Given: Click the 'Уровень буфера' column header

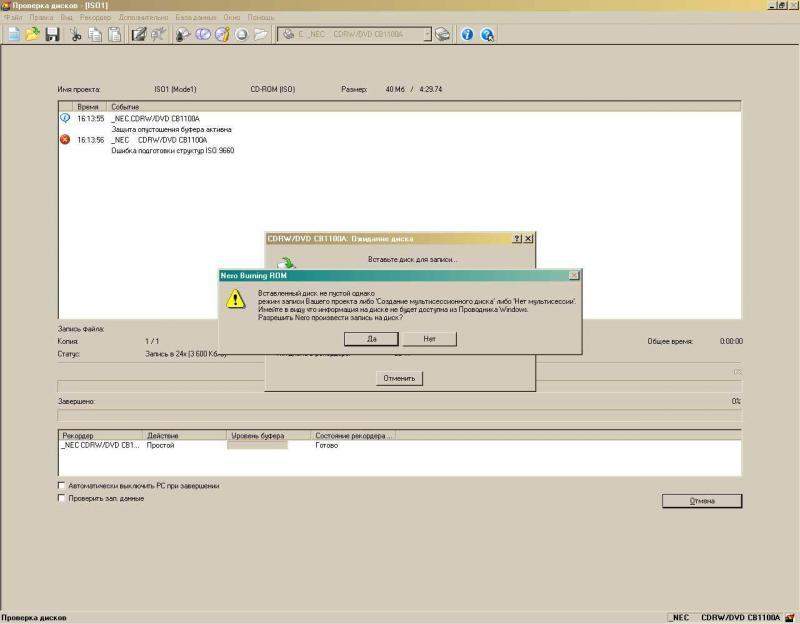Looking at the screenshot, I should point(257,436).
